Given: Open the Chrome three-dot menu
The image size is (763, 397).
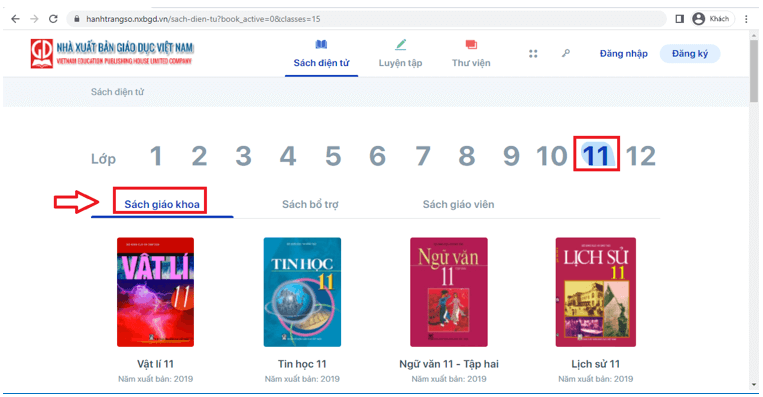Looking at the screenshot, I should 746,19.
